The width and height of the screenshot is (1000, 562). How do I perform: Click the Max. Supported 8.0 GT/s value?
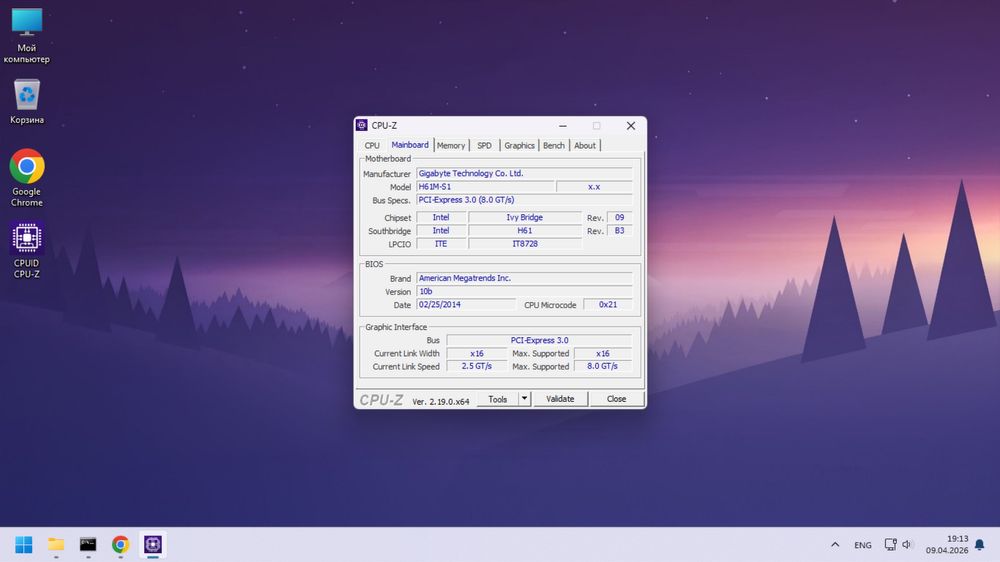point(602,367)
